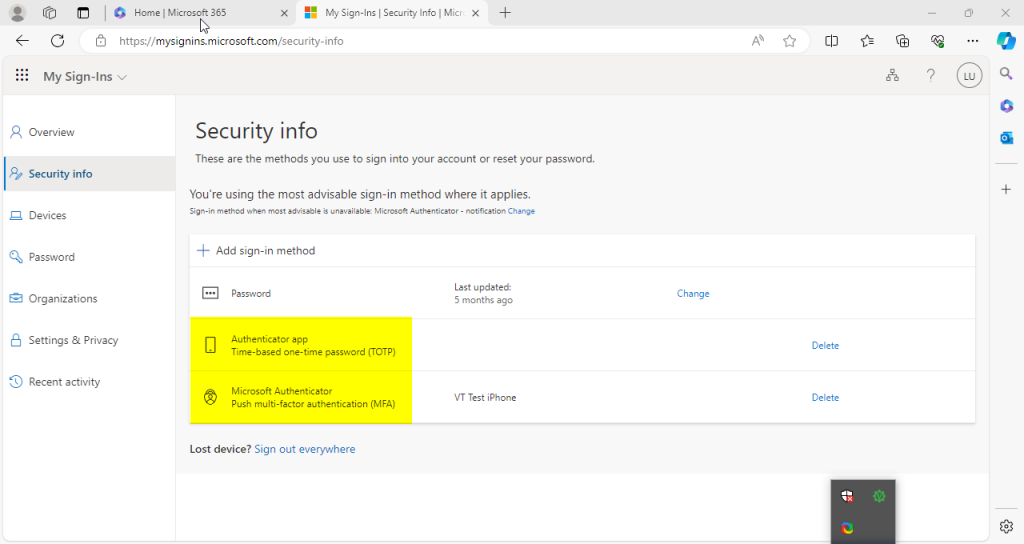The image size is (1024, 544).
Task: Select Devices in the left navigation
Action: [47, 215]
